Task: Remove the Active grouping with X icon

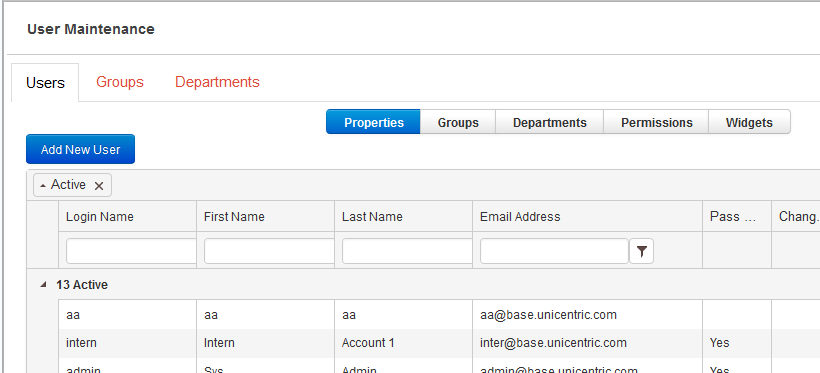Action: [99, 186]
